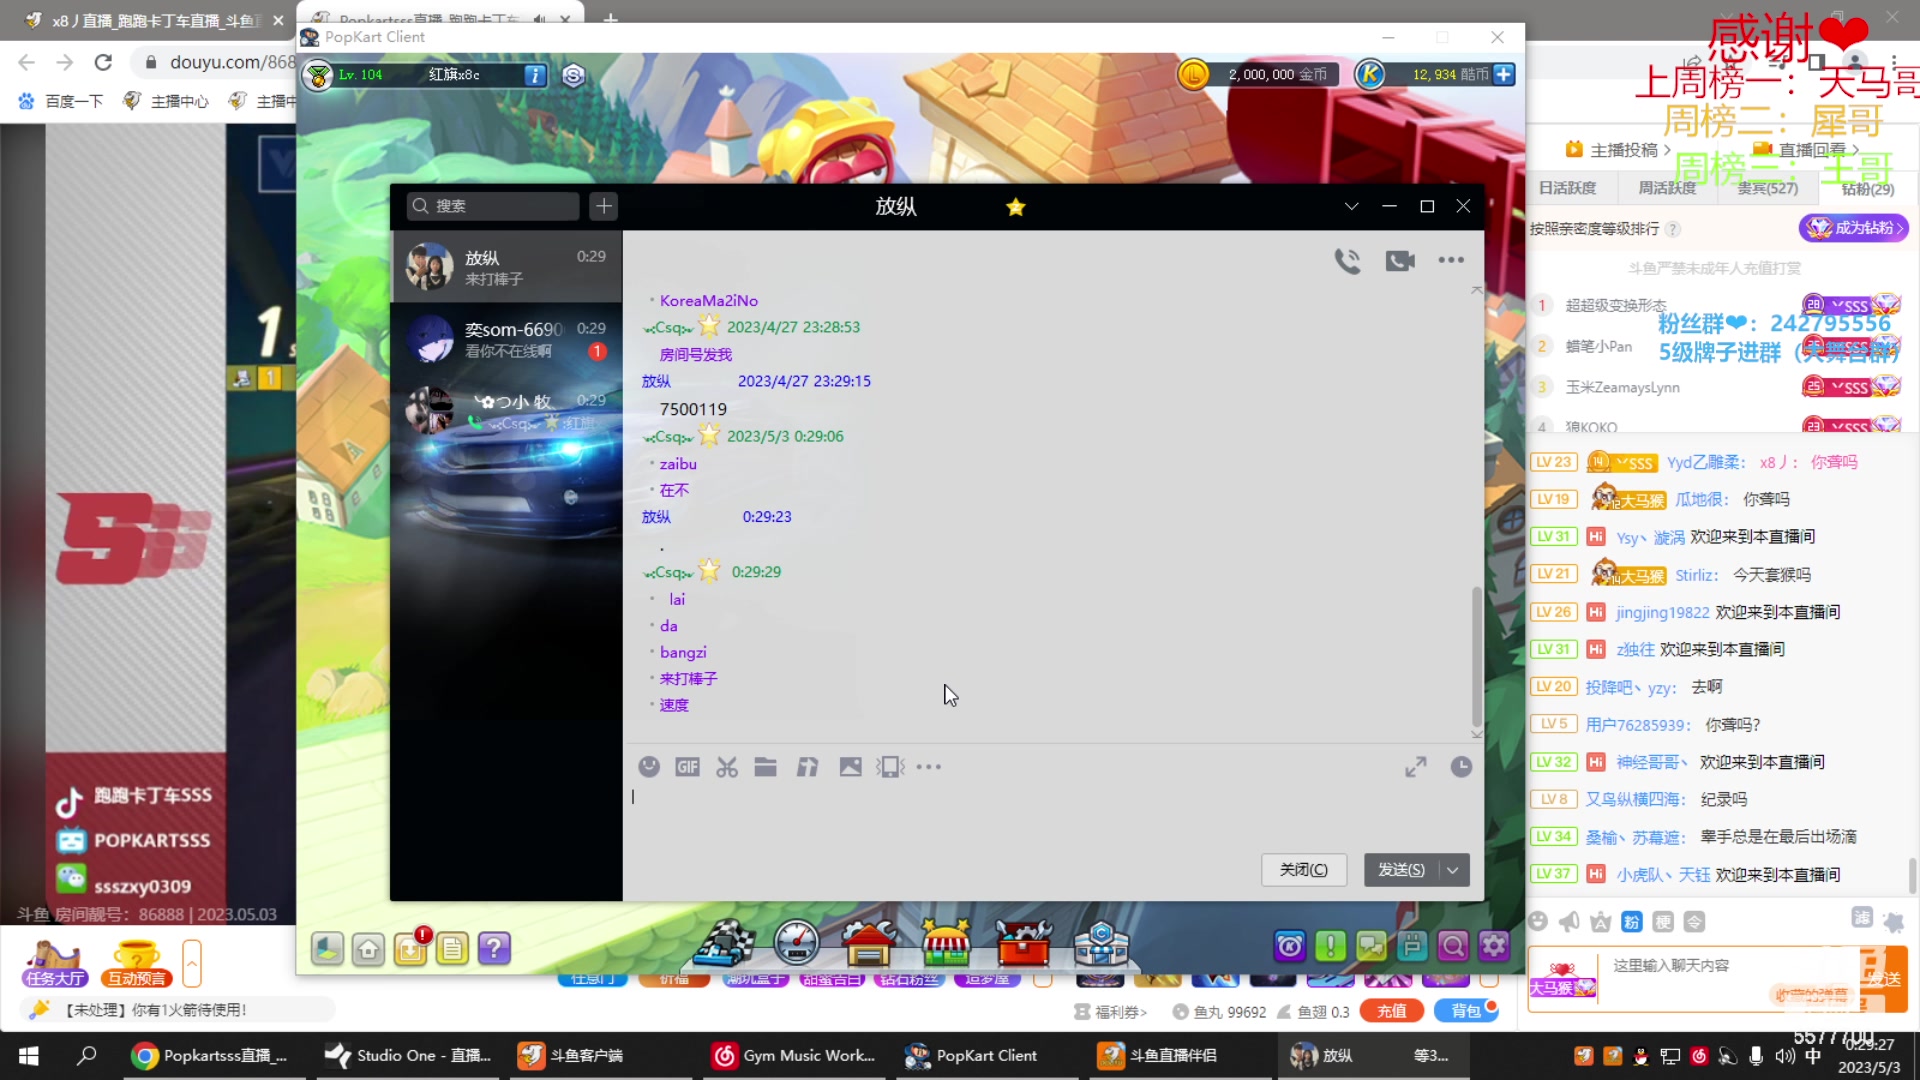Start a video call in chat
The image size is (1920, 1080).
(x=1400, y=261)
